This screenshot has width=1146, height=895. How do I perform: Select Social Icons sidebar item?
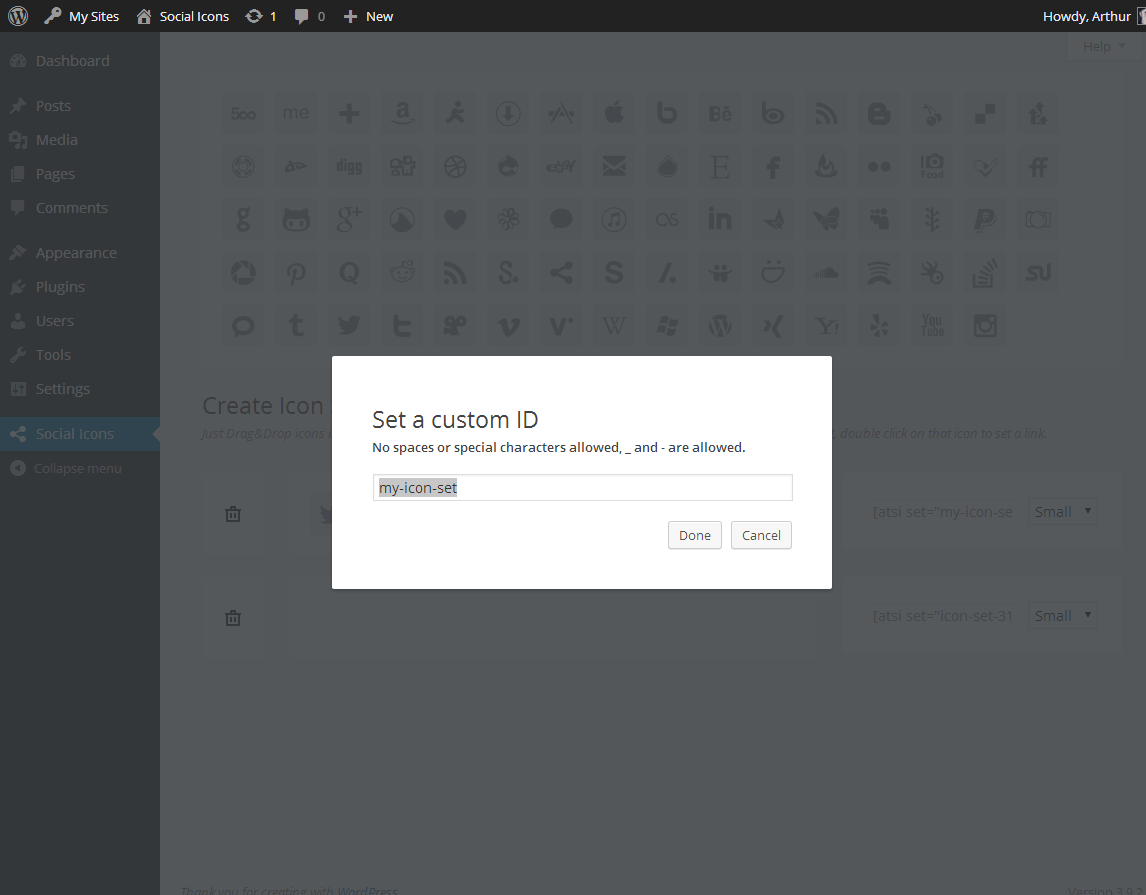pos(80,434)
